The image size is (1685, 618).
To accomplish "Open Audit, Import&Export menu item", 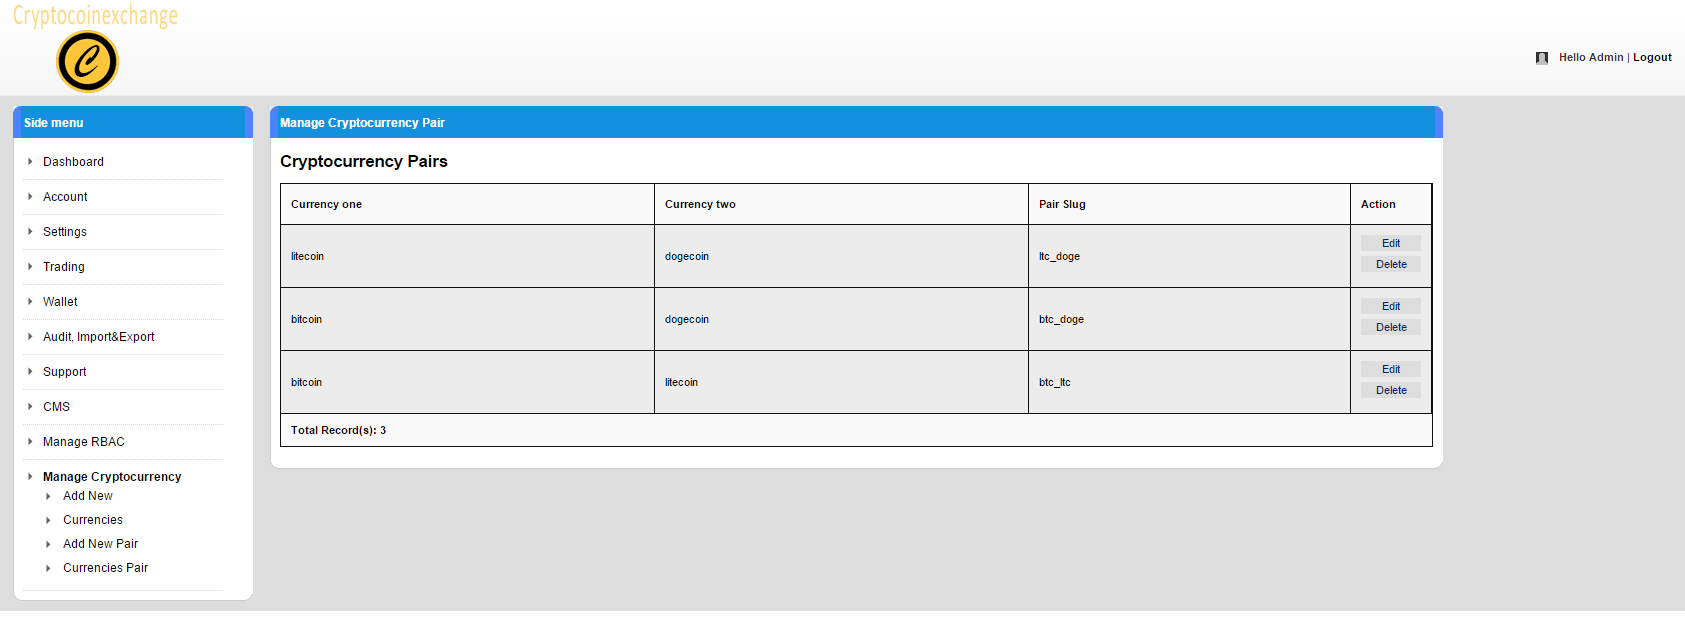I will (x=99, y=337).
